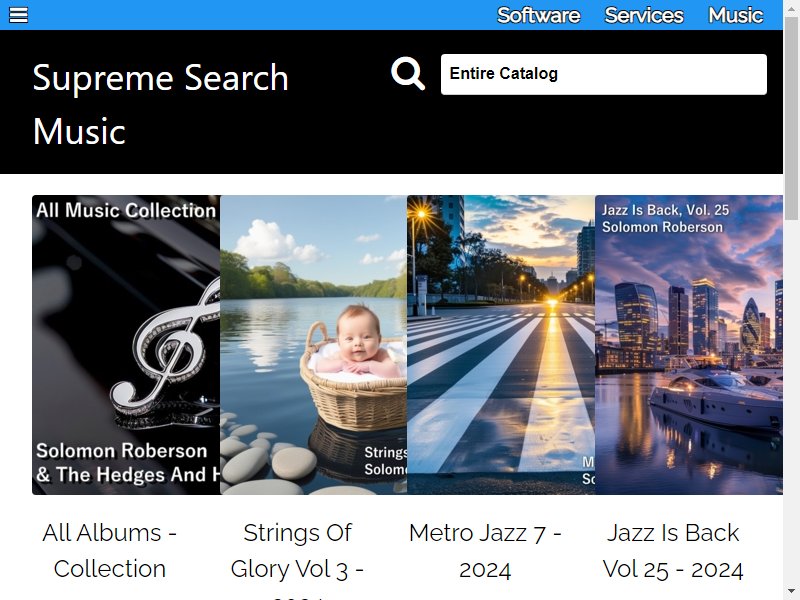Screen dimensions: 800x600
Task: Open the hamburger menu icon
Action: 18,15
